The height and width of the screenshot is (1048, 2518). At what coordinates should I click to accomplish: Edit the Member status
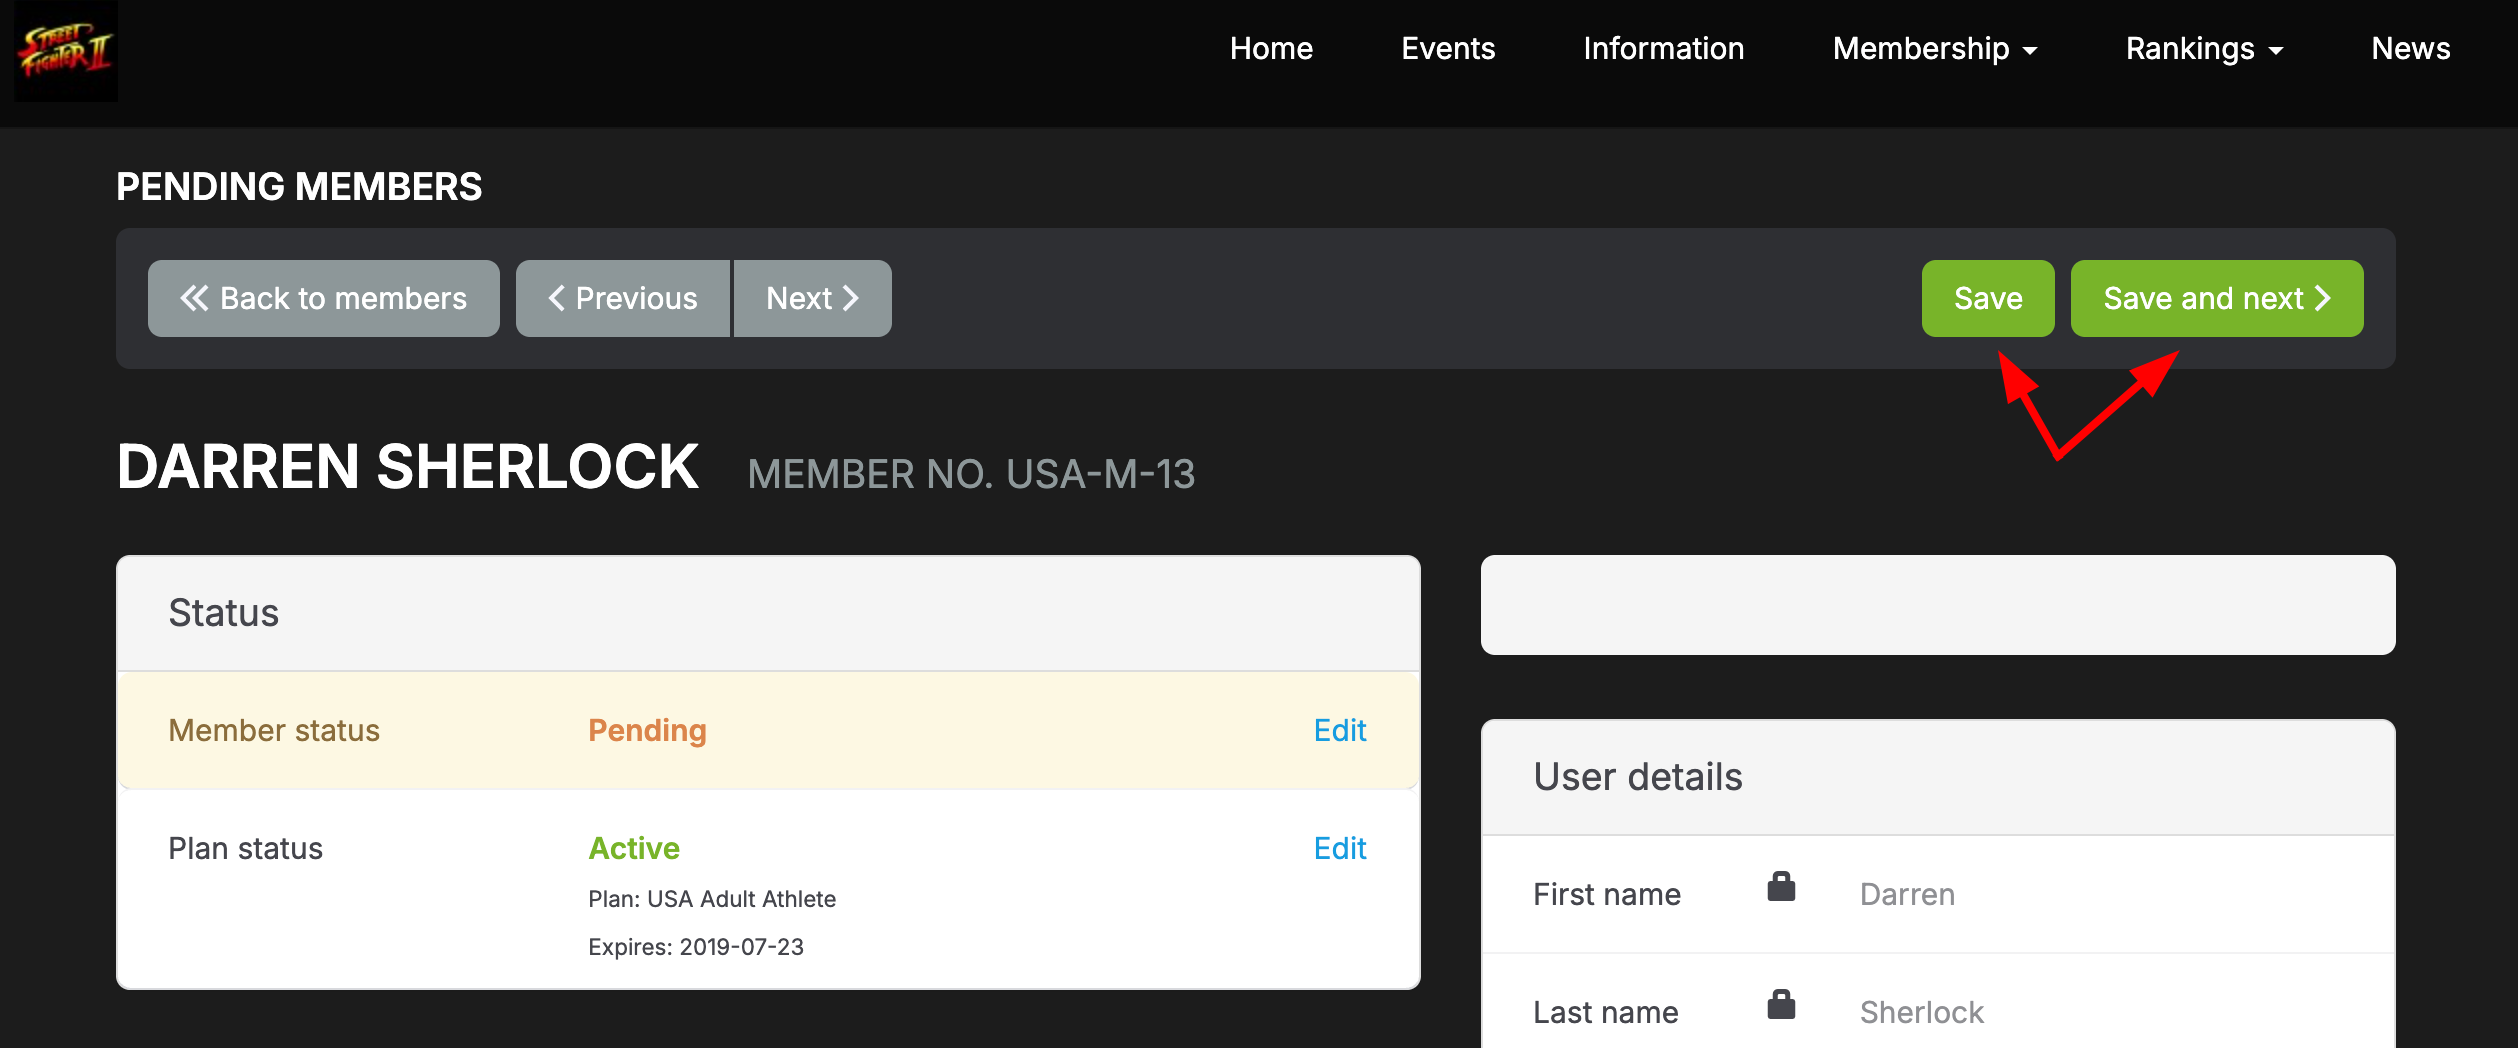coord(1339,730)
